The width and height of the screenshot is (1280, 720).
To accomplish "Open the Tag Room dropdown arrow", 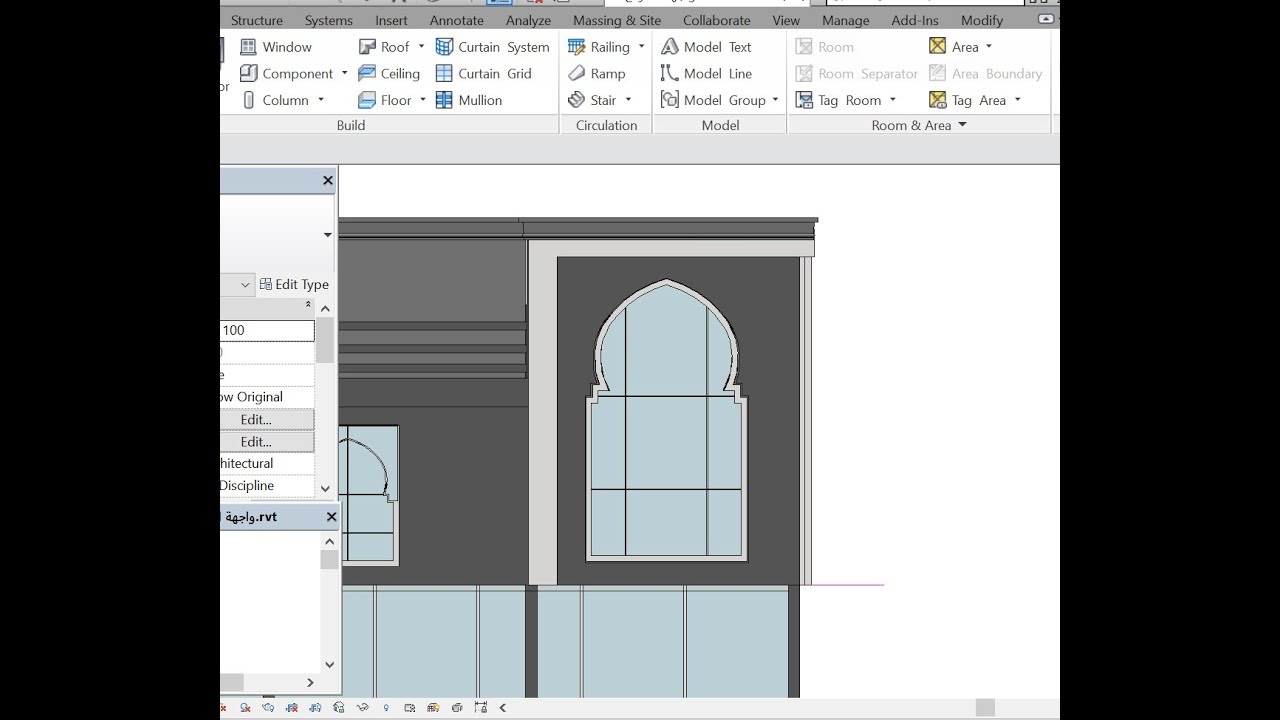I will coord(892,100).
